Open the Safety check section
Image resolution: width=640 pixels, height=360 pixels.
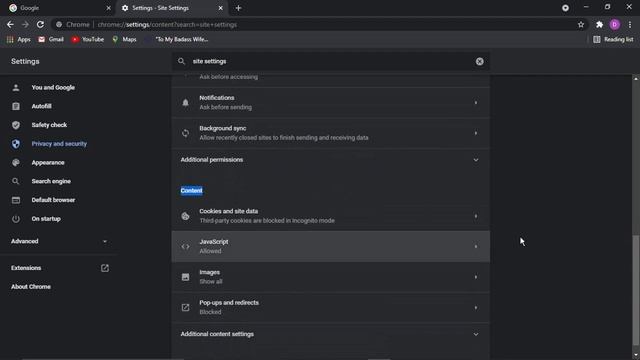(49, 125)
